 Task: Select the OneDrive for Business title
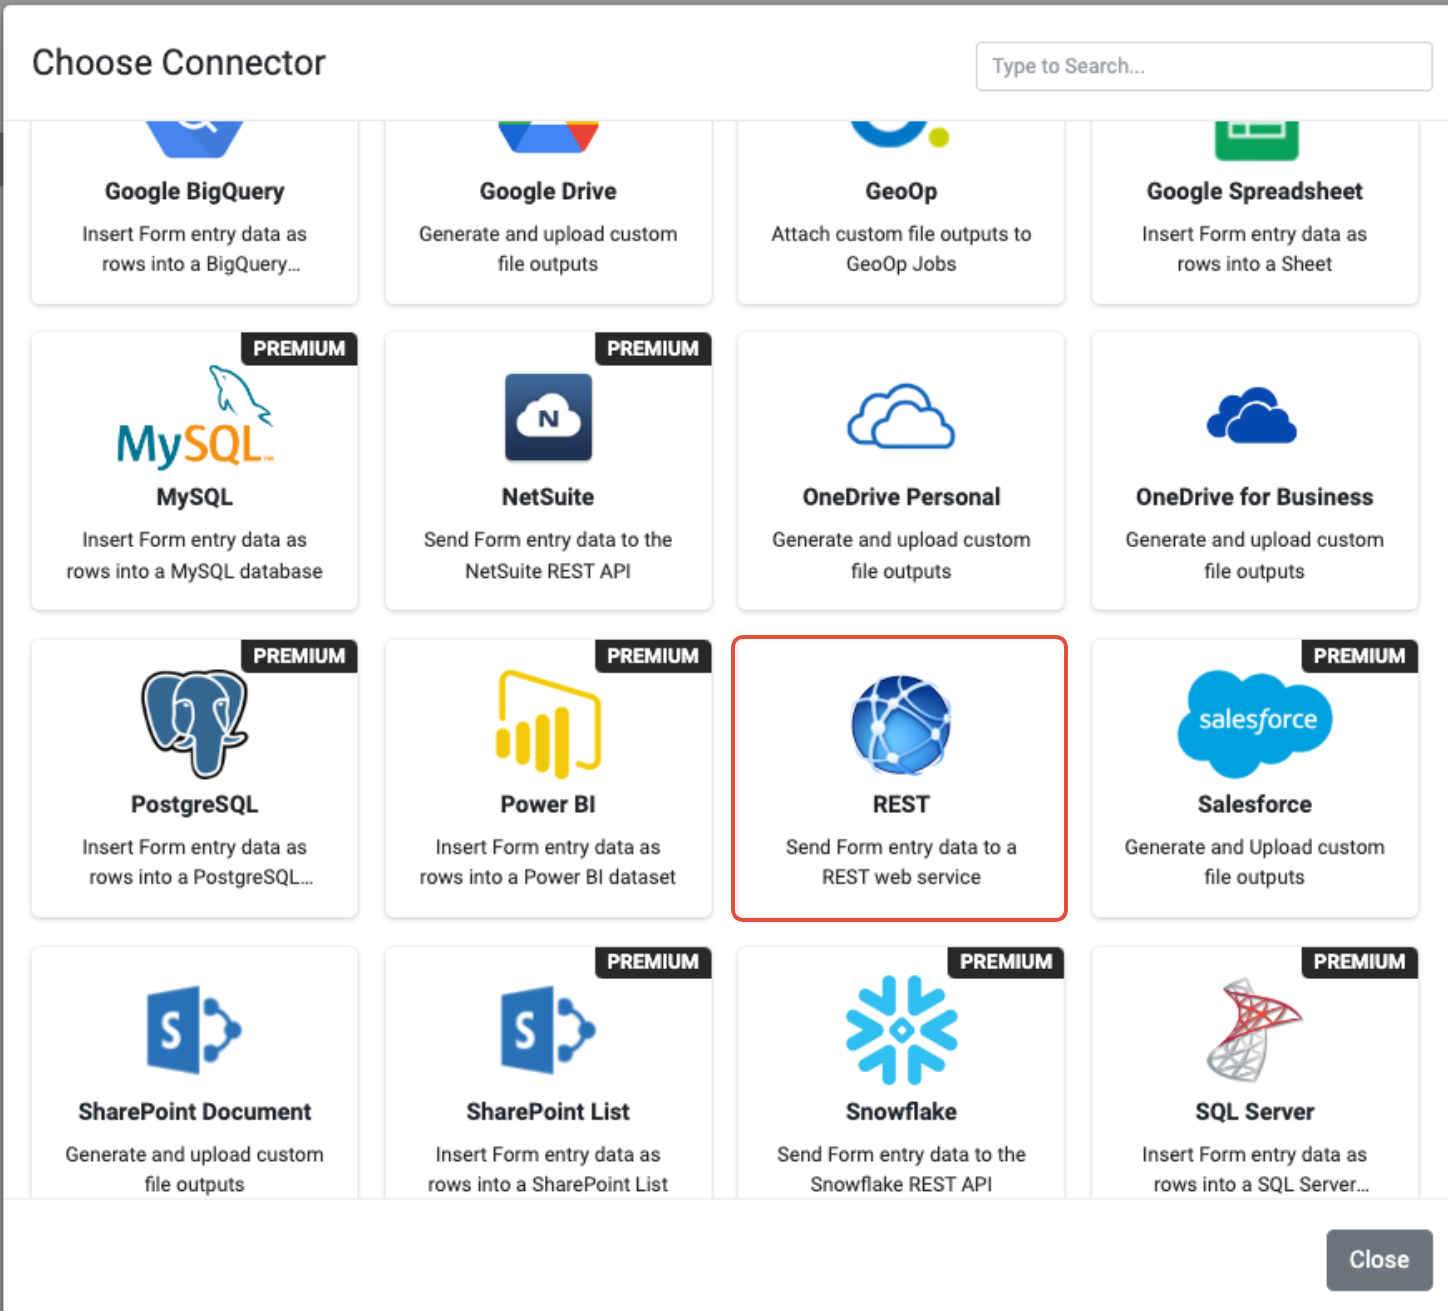coord(1255,497)
